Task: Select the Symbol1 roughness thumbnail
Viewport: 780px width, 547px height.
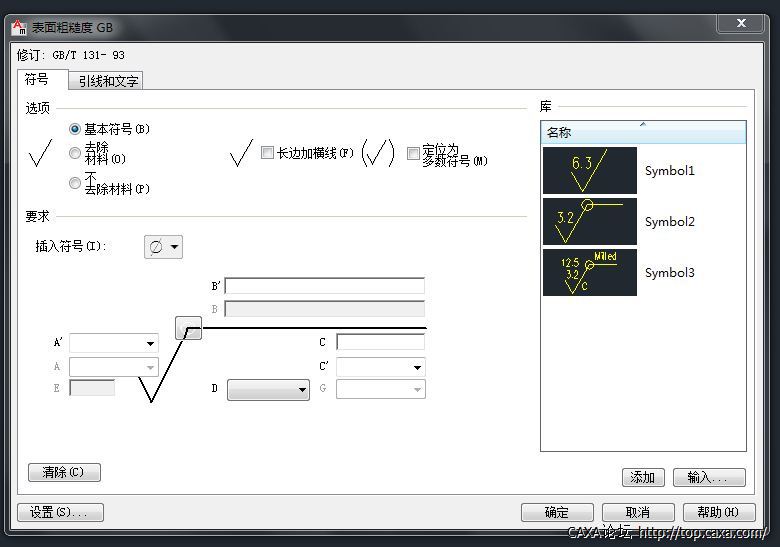Action: 589,170
